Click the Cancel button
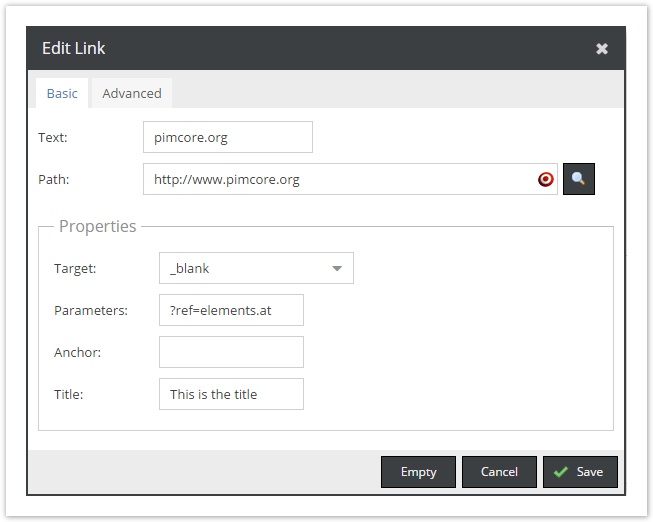Viewport: 653px width, 522px height. (x=499, y=472)
